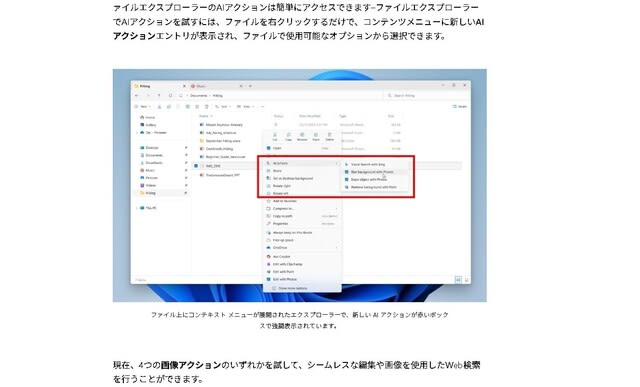The width and height of the screenshot is (640, 387).
Task: Choose Rotate right in context menu
Action: [x=302, y=186]
